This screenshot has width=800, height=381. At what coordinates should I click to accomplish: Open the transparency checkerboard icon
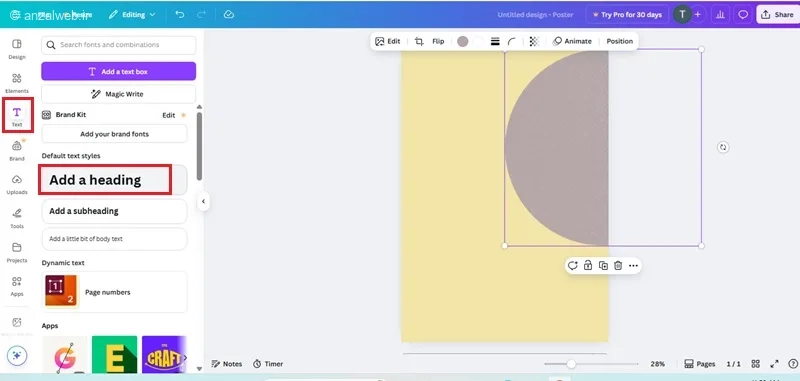(534, 41)
